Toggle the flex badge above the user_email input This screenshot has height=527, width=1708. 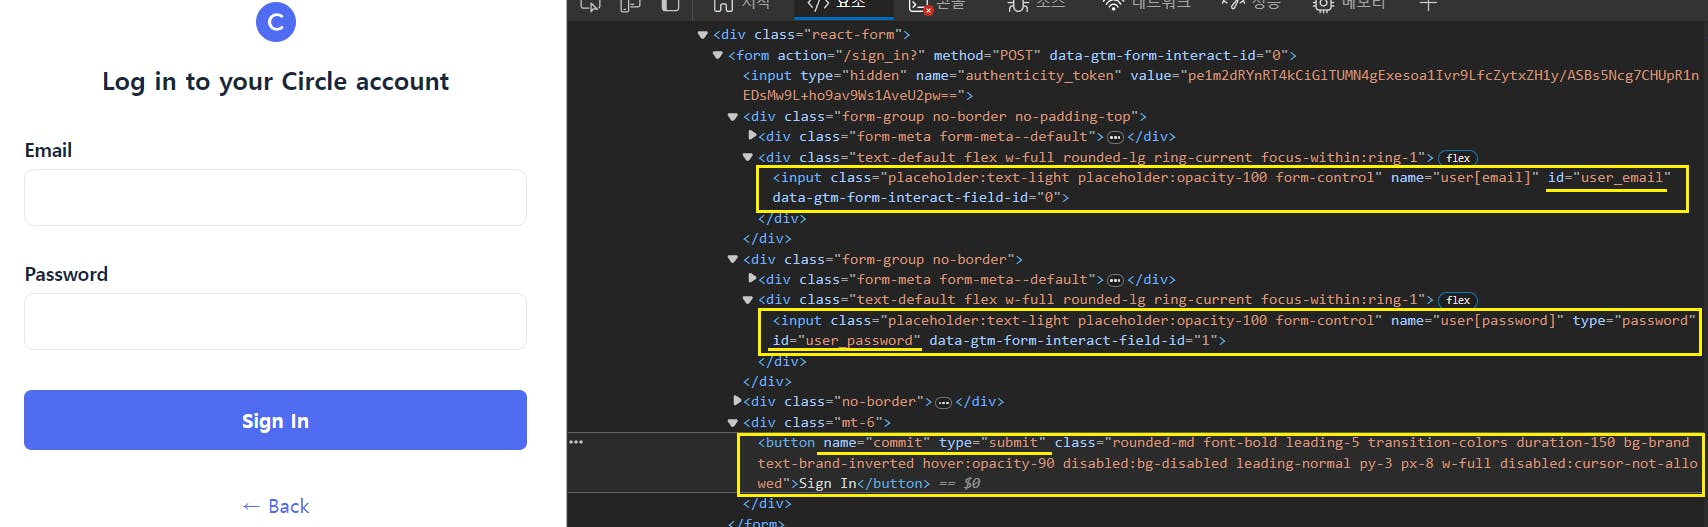click(1458, 158)
